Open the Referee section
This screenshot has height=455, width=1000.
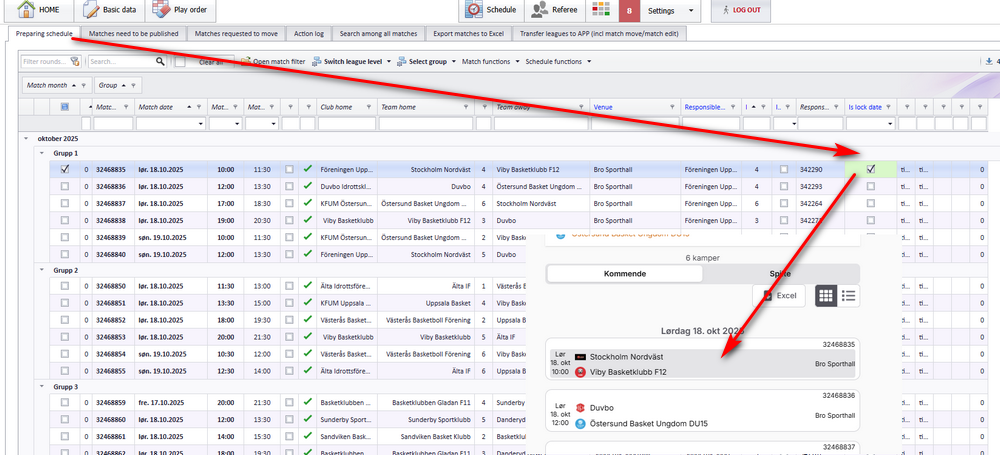pyautogui.click(x=554, y=10)
